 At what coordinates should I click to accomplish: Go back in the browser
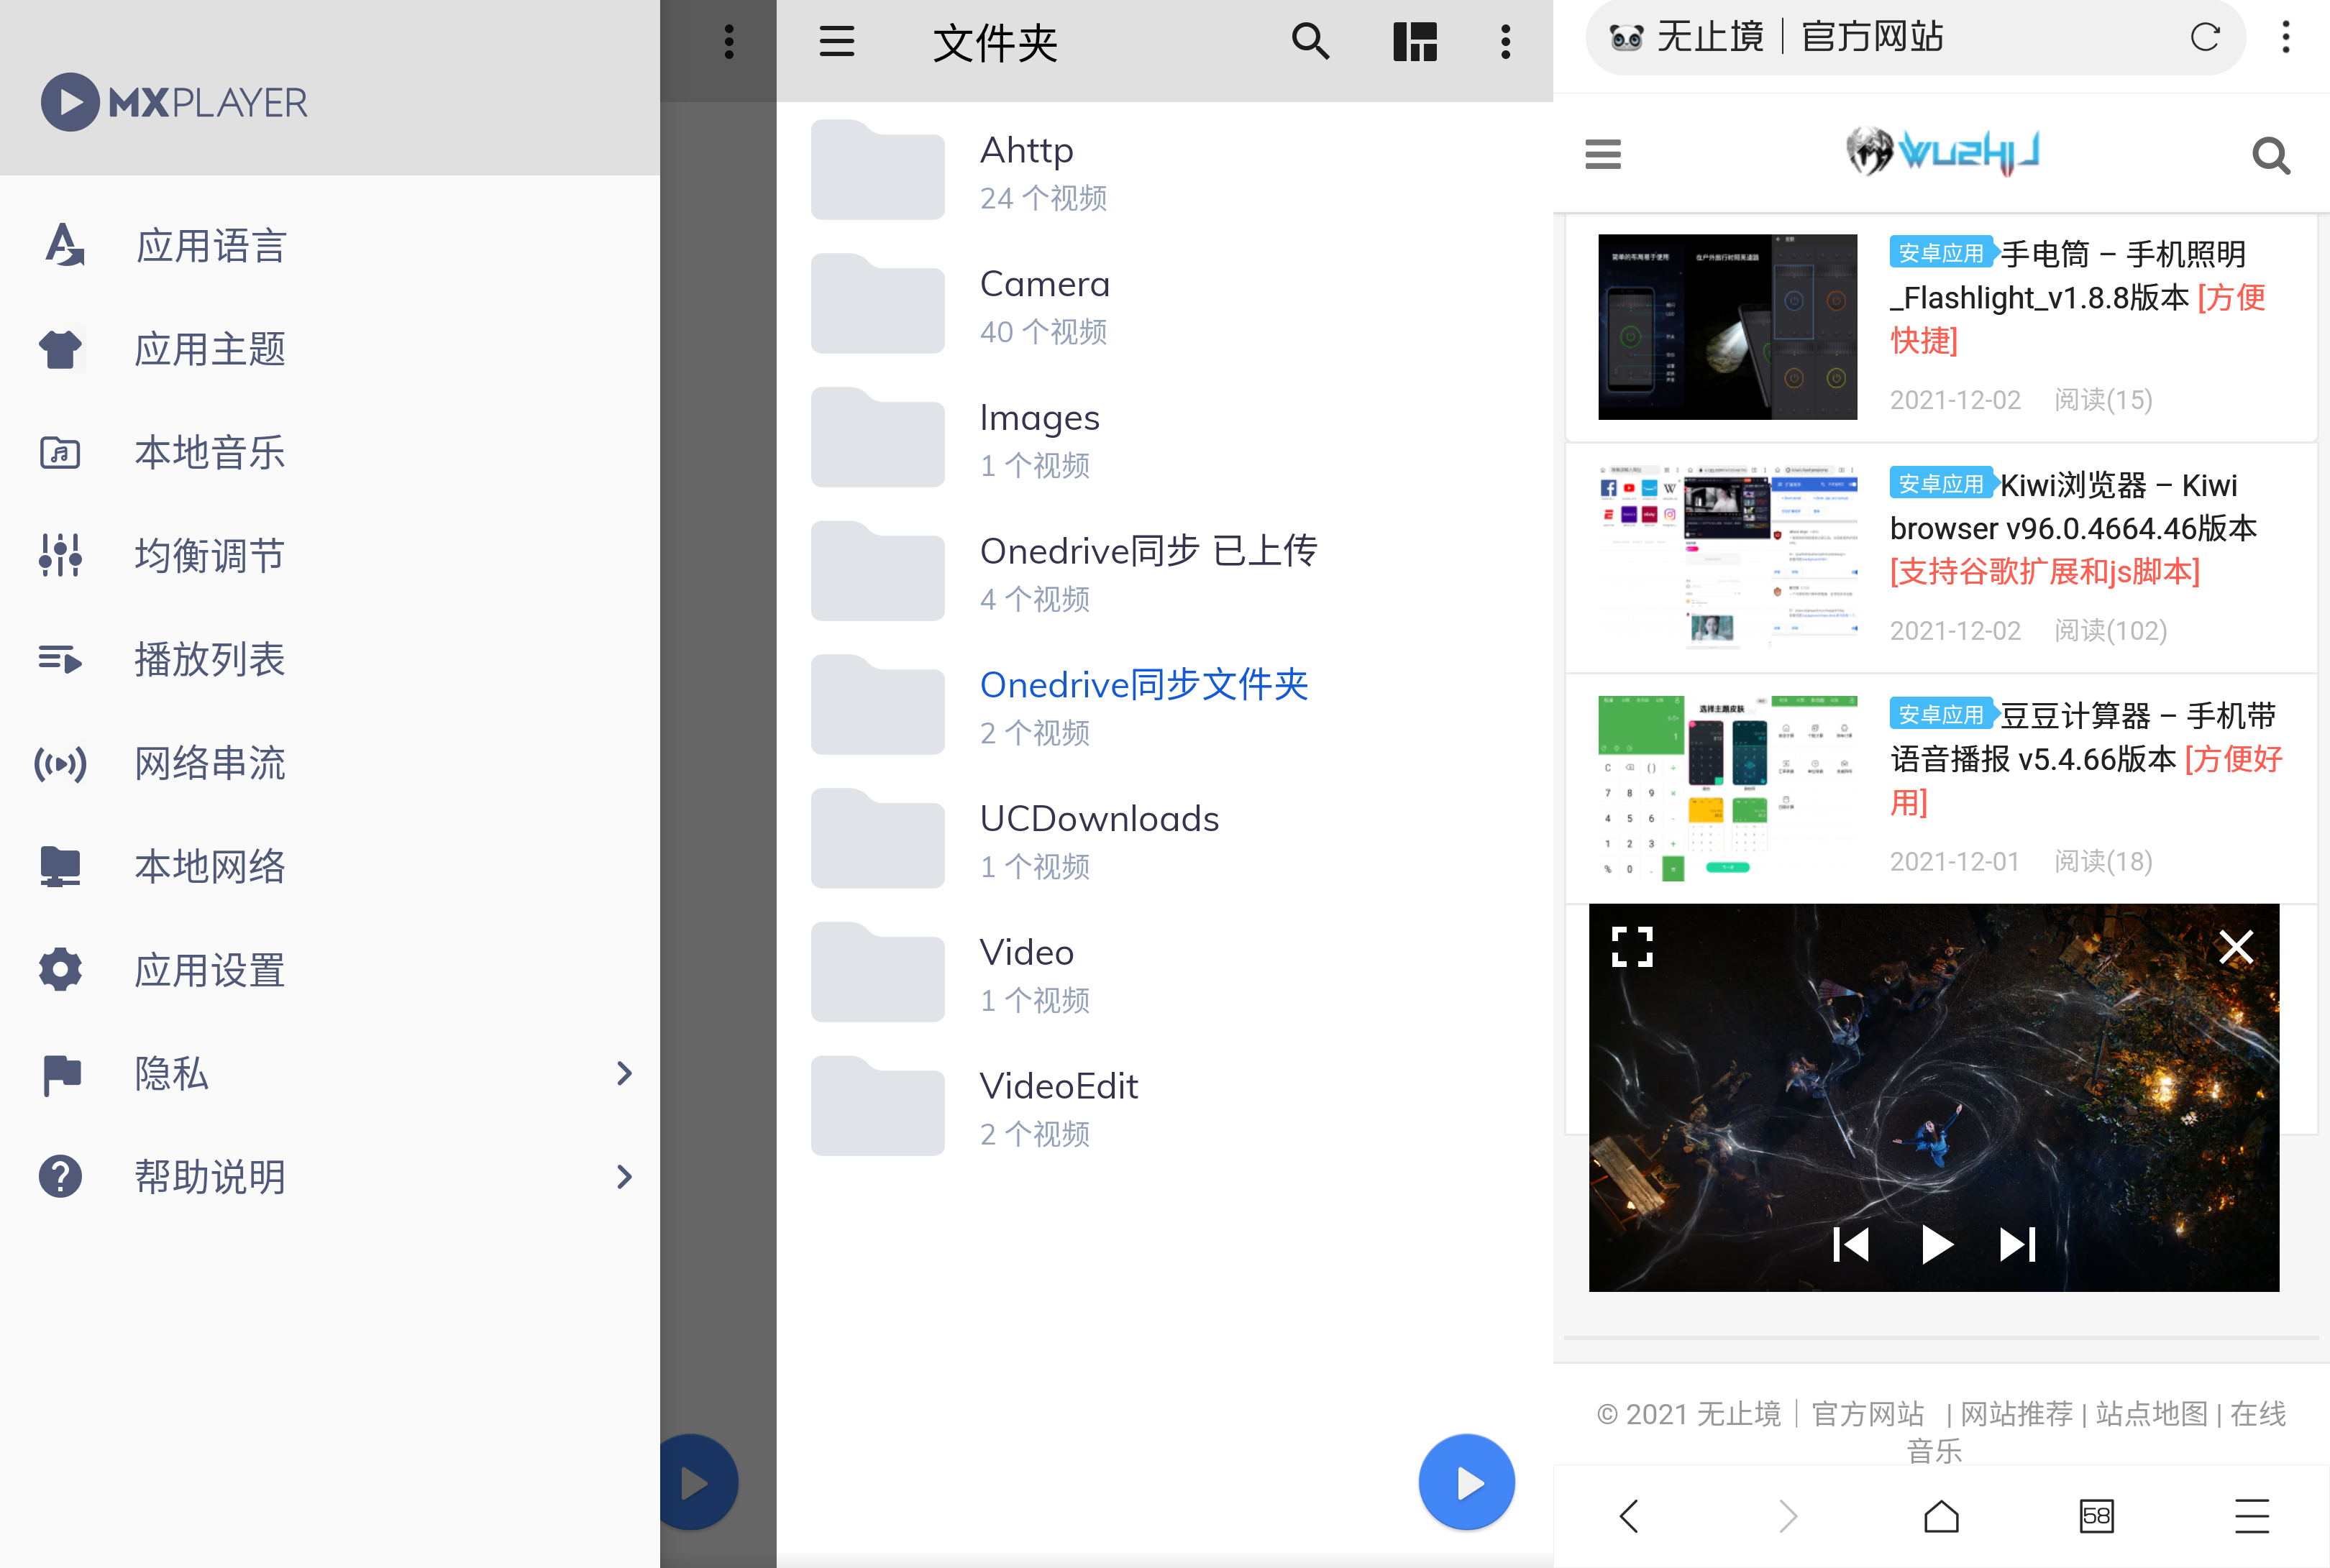click(x=1629, y=1516)
